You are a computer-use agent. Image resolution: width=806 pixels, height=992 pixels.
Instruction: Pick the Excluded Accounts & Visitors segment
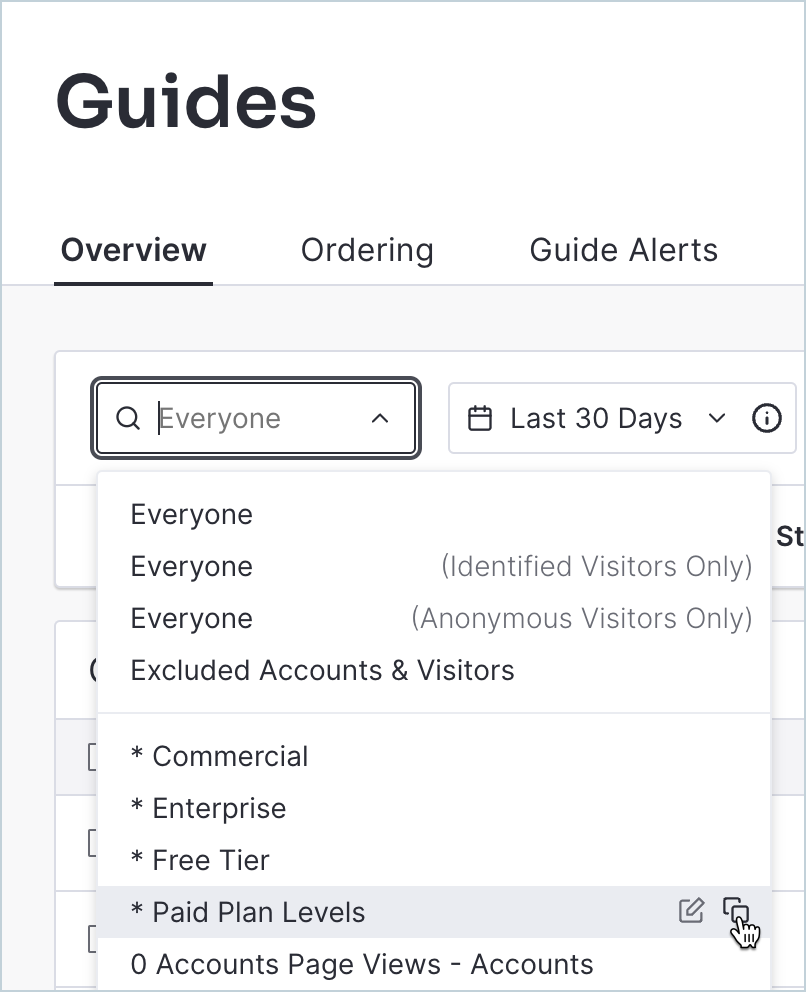[x=322, y=670]
